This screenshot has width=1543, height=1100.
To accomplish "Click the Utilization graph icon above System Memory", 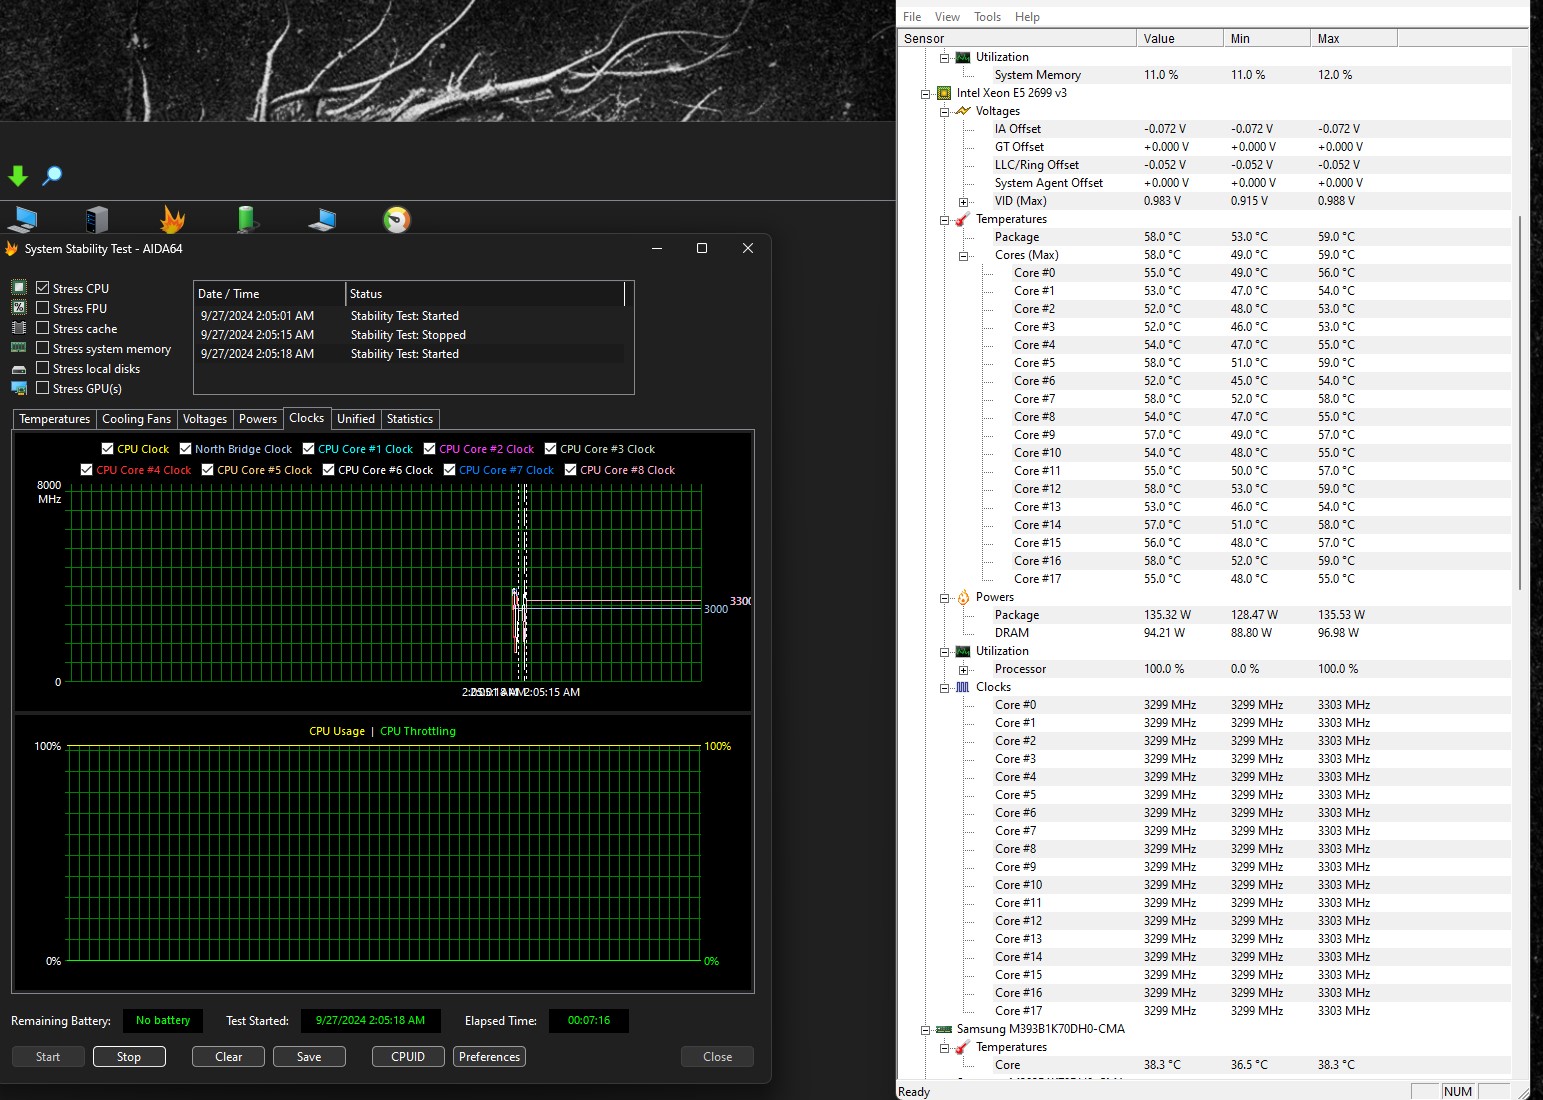I will pyautogui.click(x=963, y=57).
